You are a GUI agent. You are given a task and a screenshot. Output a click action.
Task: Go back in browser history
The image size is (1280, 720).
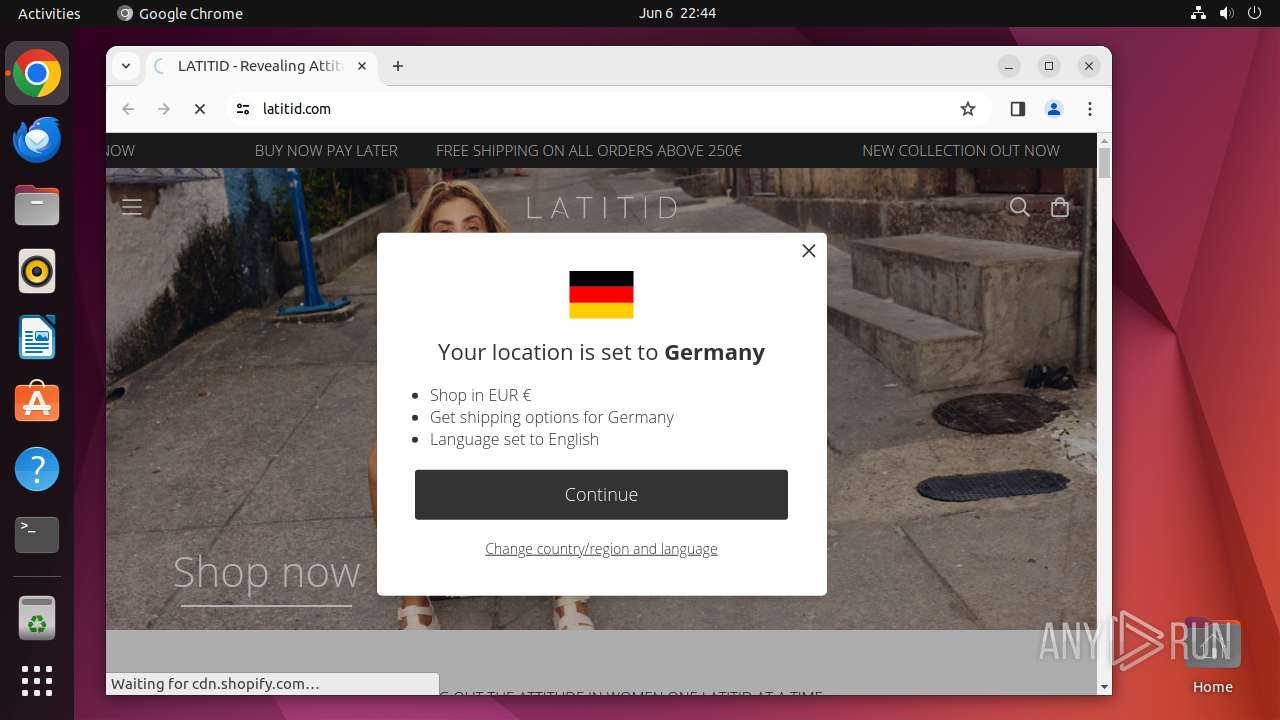click(128, 109)
